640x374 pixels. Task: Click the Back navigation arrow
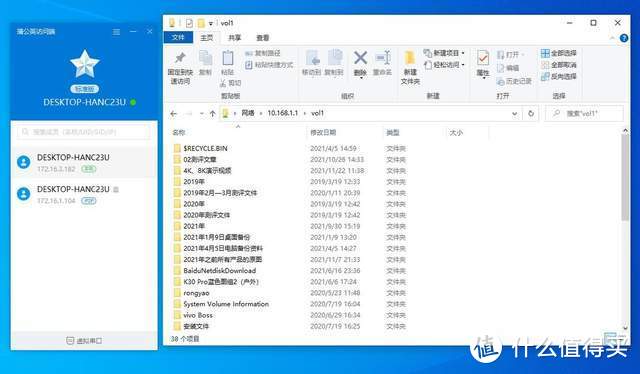point(173,114)
